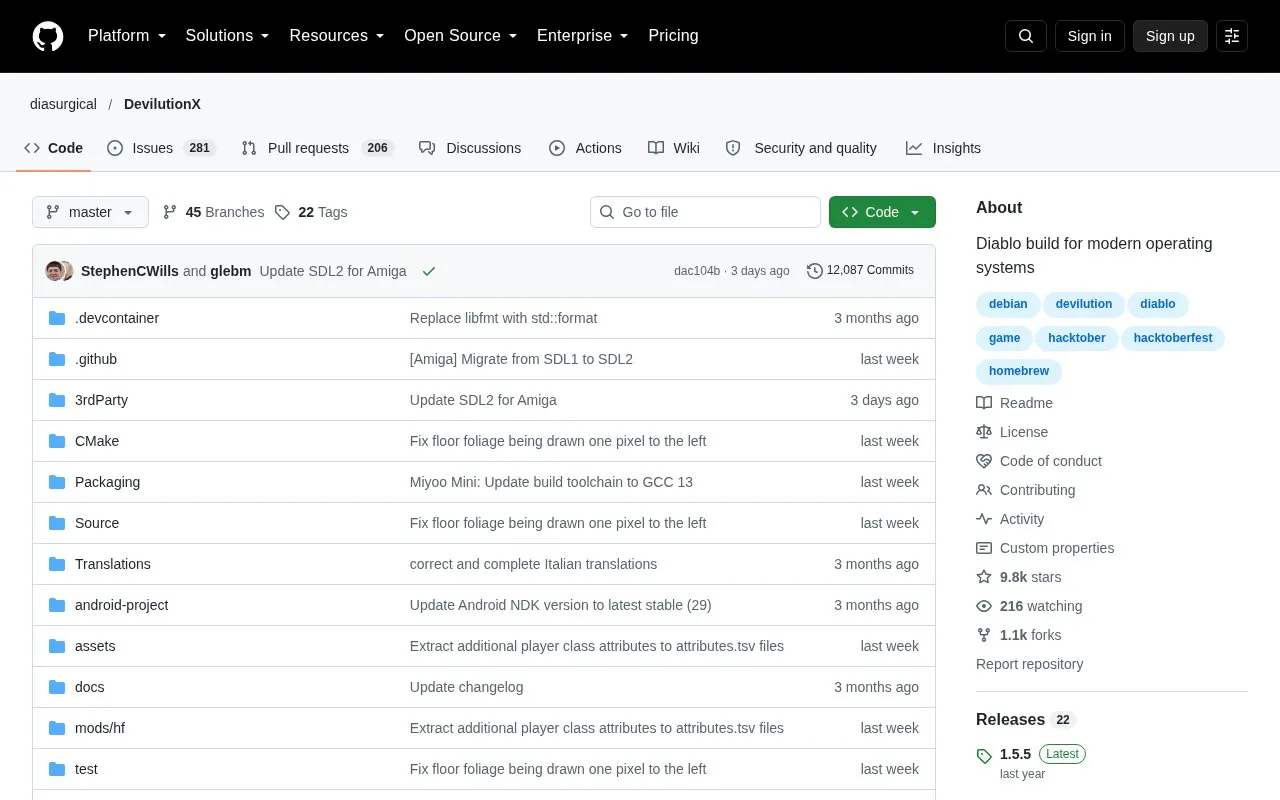The image size is (1280, 800).
Task: Open the android-project folder
Action: tap(121, 605)
